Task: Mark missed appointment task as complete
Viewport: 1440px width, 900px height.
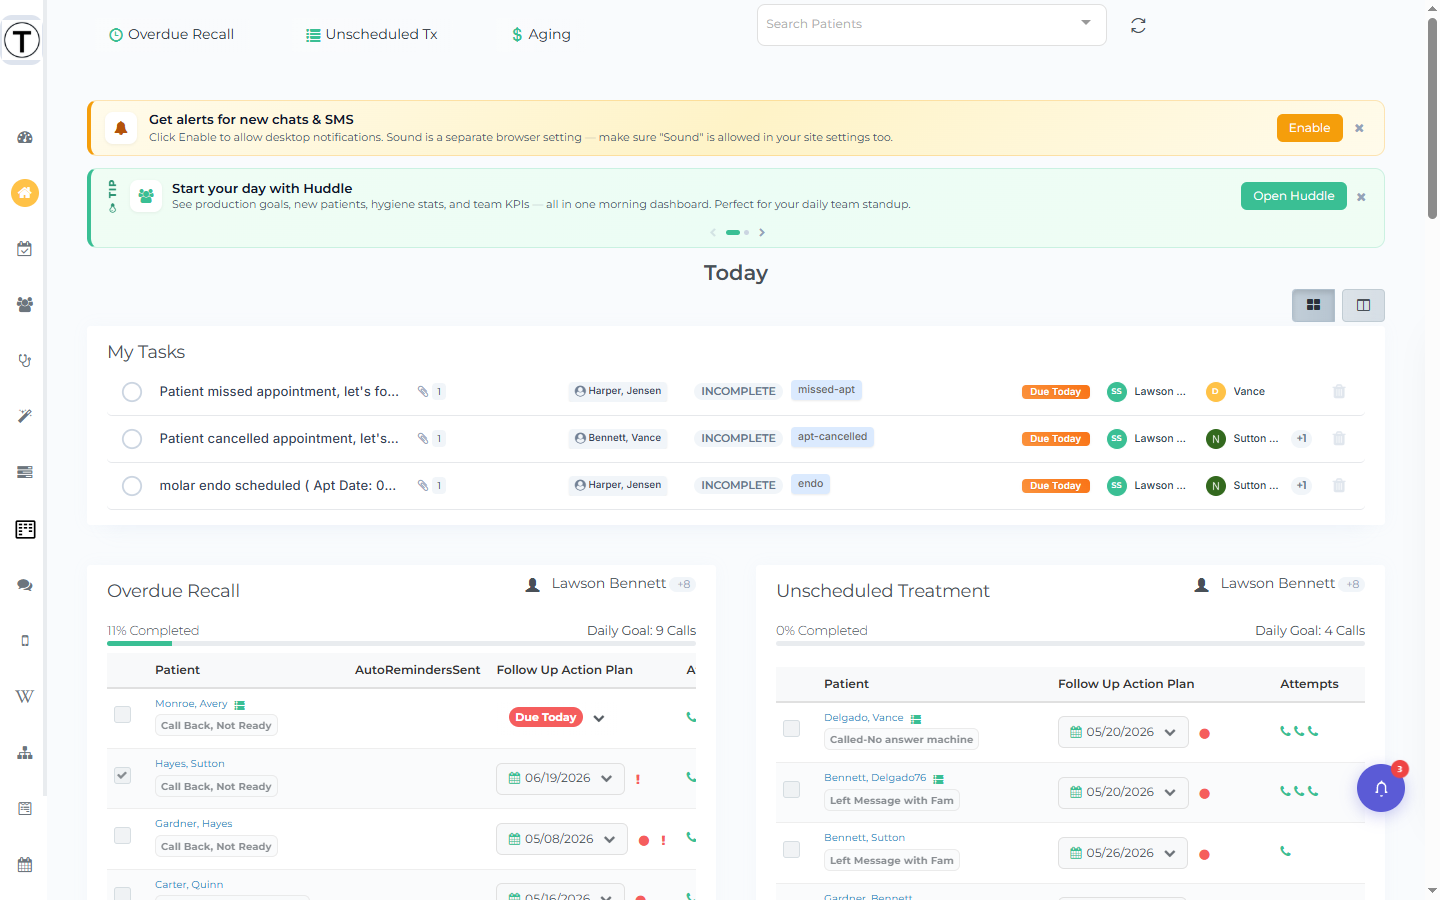Action: pos(132,392)
